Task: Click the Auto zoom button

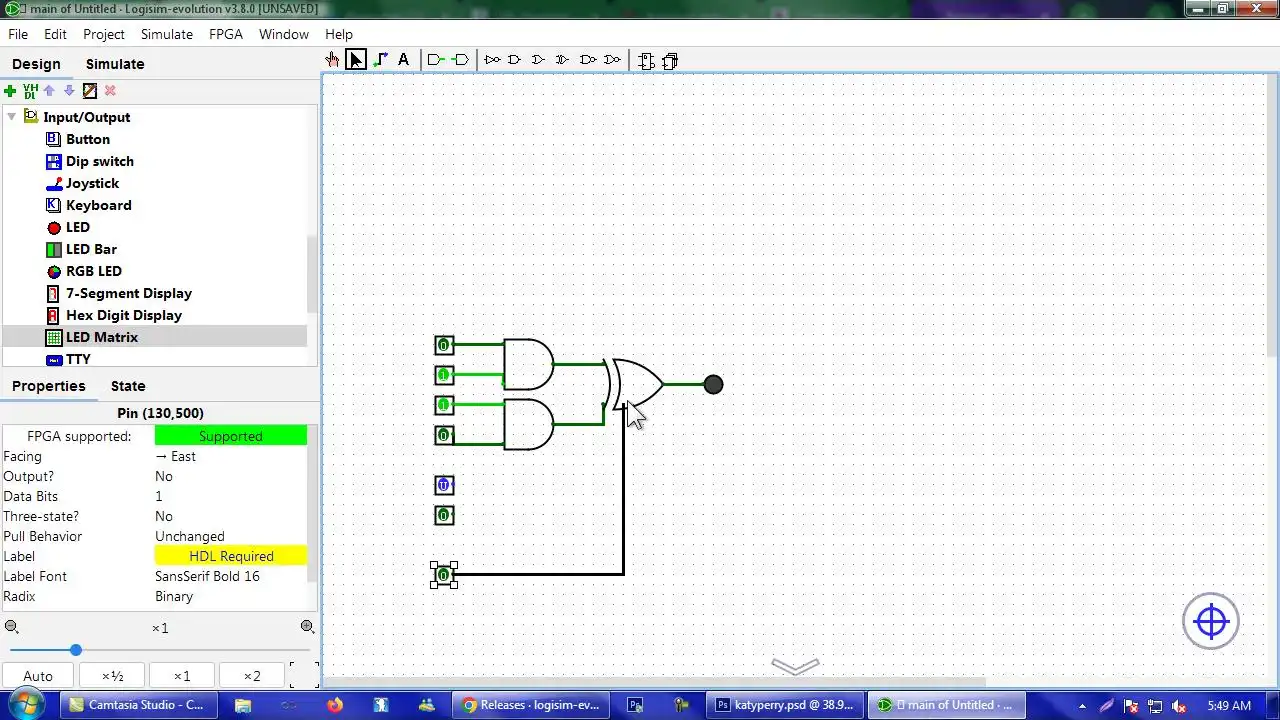Action: click(38, 676)
